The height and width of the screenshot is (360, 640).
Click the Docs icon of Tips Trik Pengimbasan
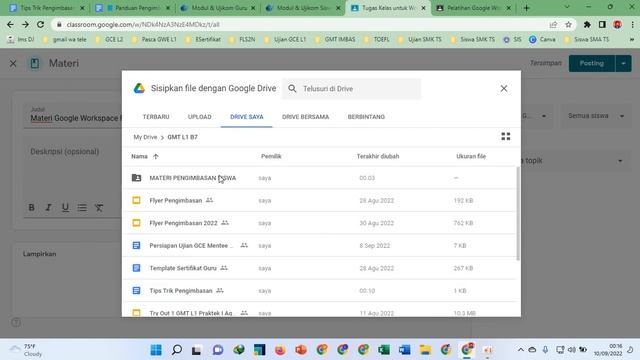click(136, 291)
